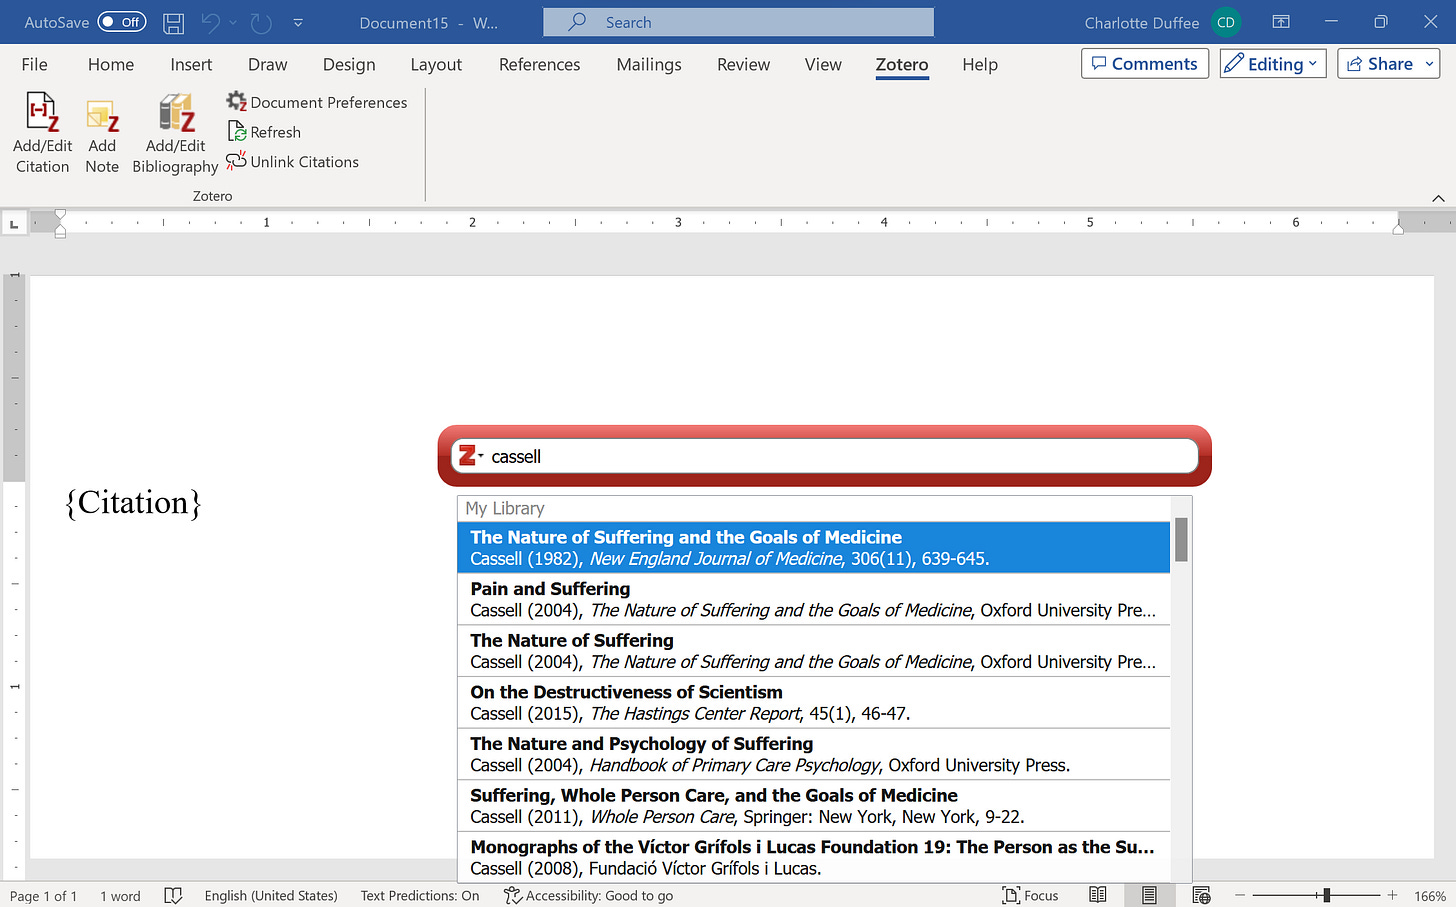Image resolution: width=1456 pixels, height=907 pixels.
Task: Click the Search box in the title bar
Action: coord(738,22)
